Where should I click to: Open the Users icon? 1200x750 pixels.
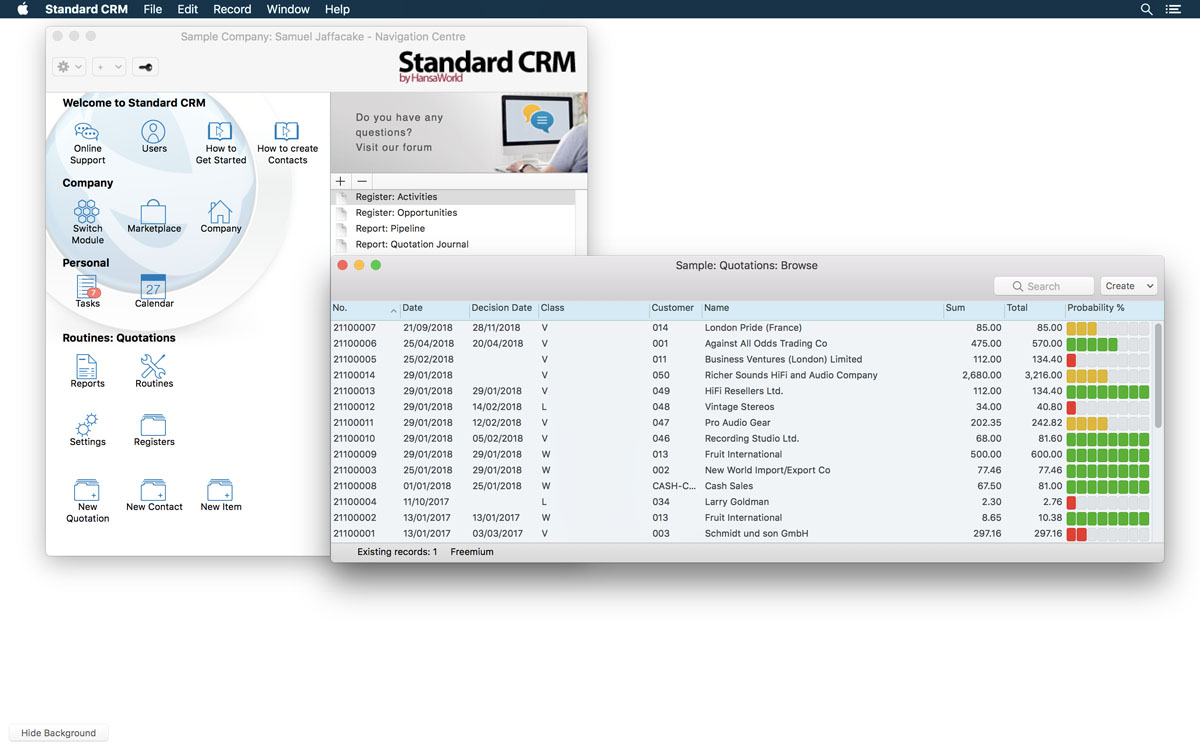[153, 132]
